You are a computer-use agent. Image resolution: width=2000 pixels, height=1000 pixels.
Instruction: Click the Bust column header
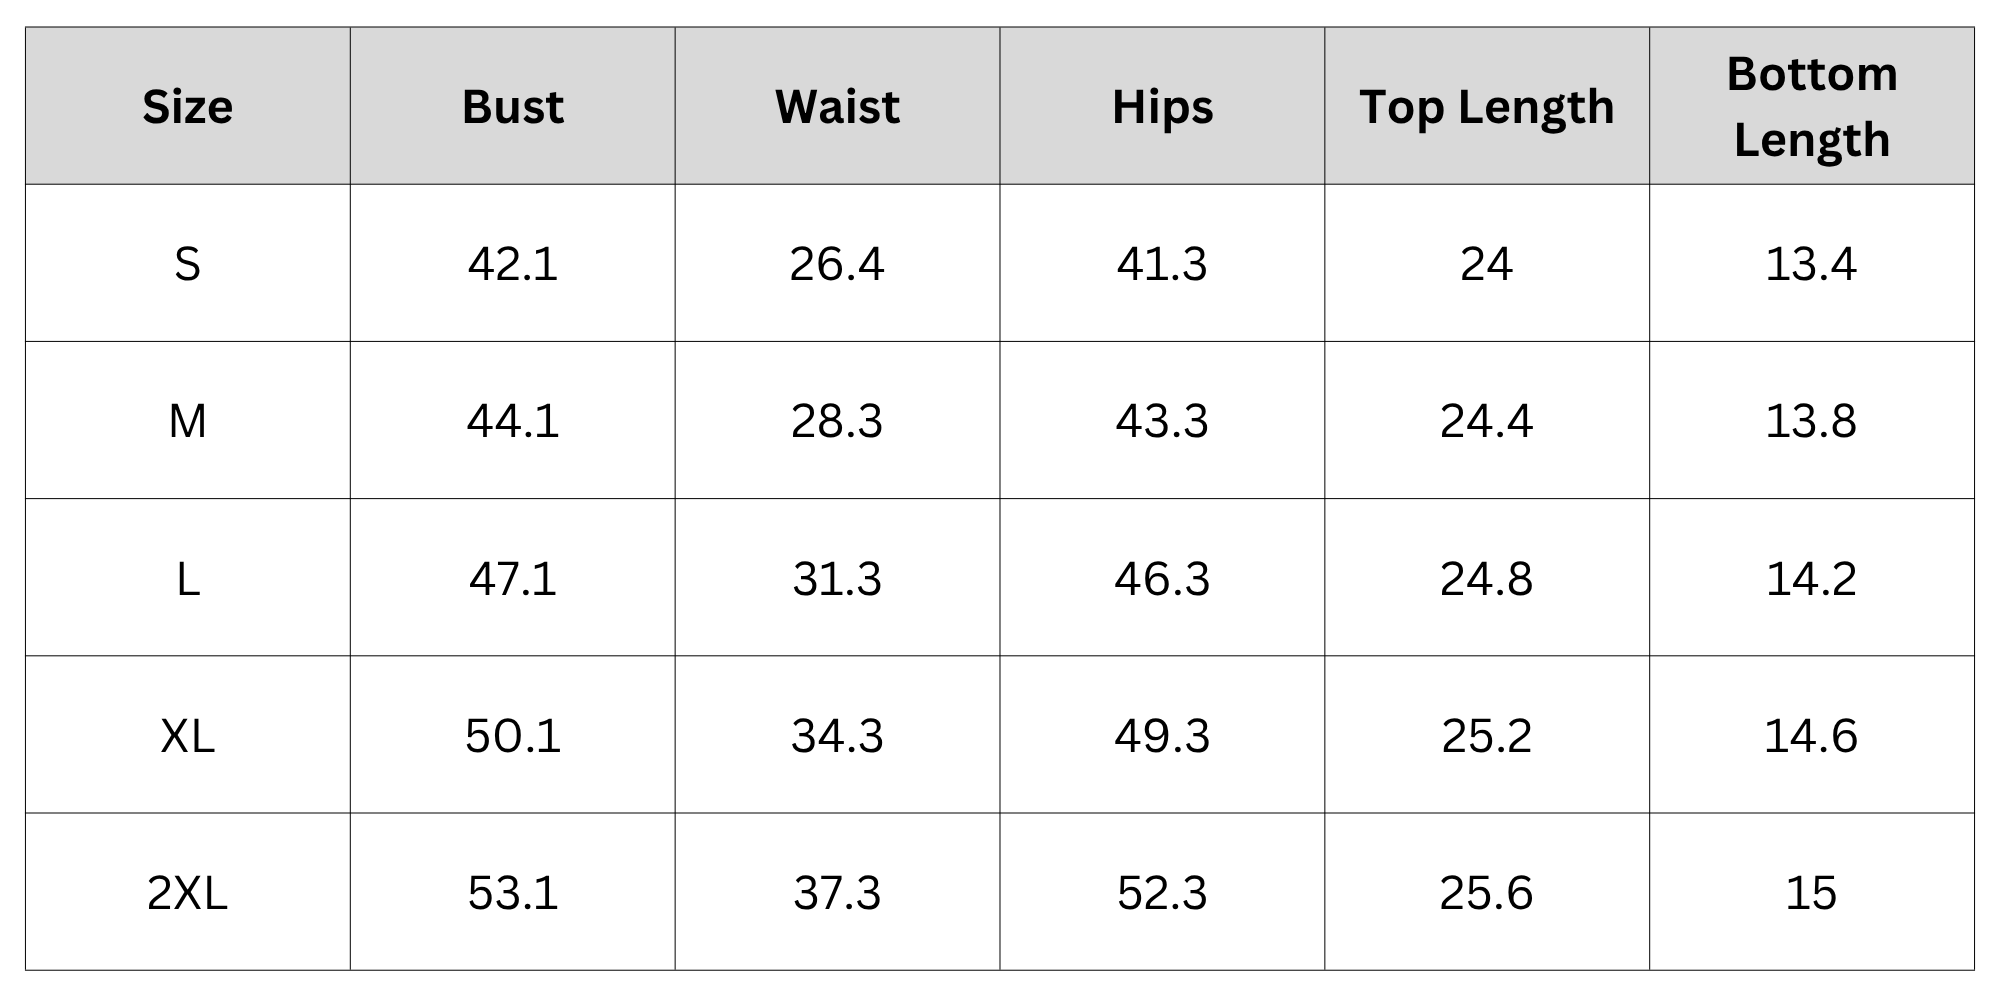coord(513,106)
